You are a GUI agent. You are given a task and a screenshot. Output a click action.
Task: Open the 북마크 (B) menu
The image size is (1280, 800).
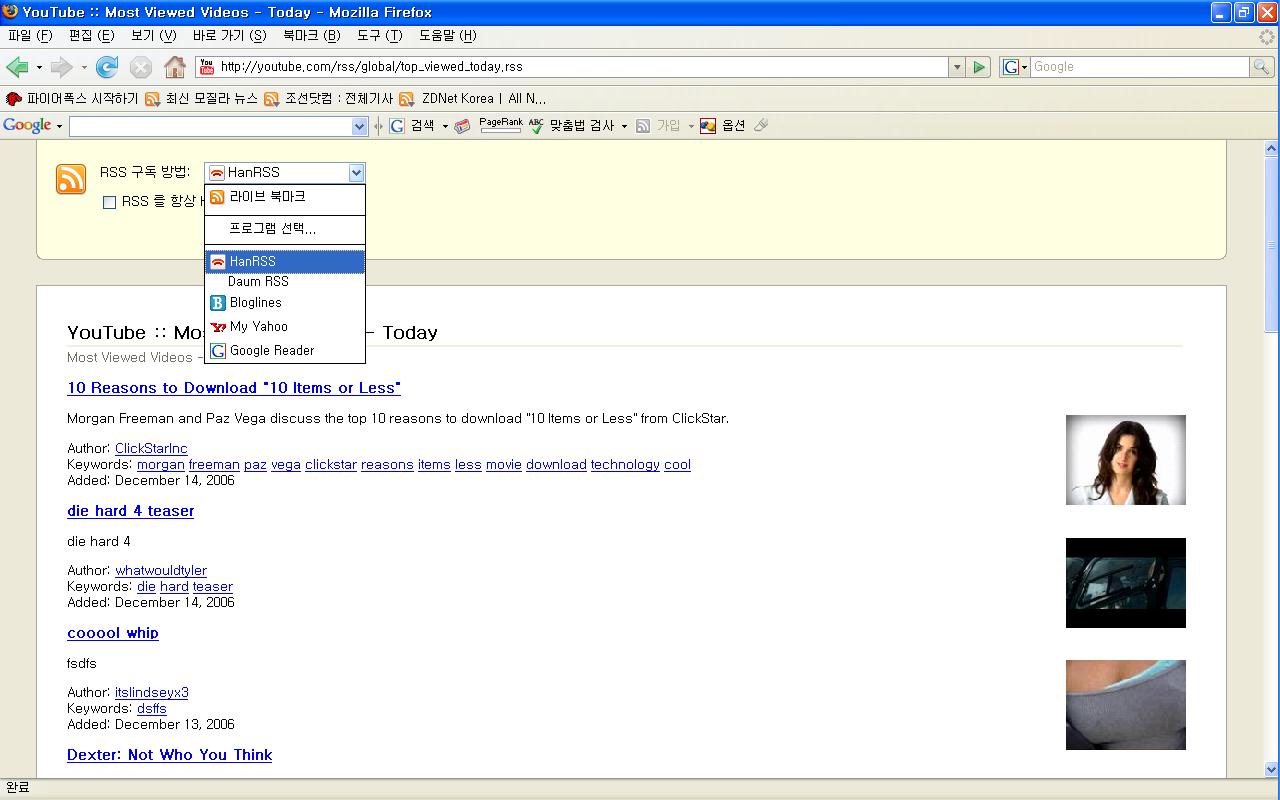pos(311,35)
